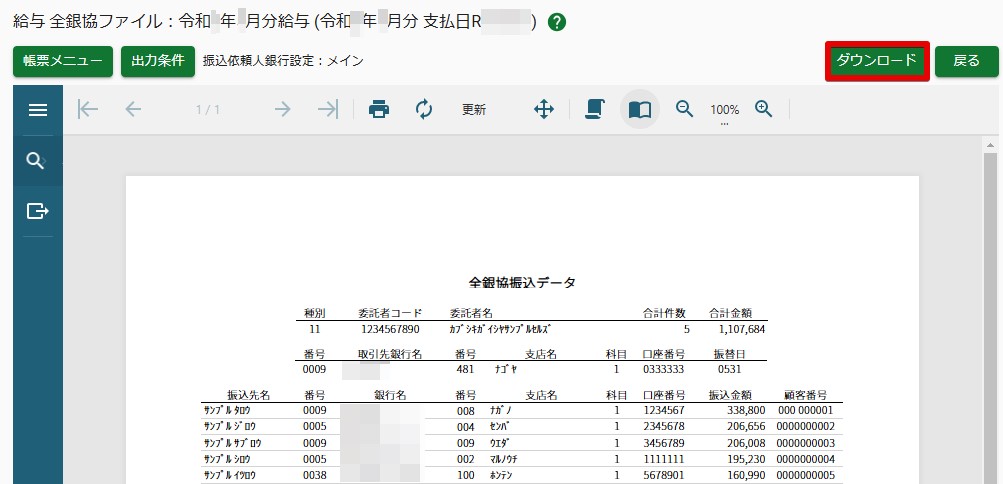Click the transfer amount 206,008

click(x=745, y=443)
